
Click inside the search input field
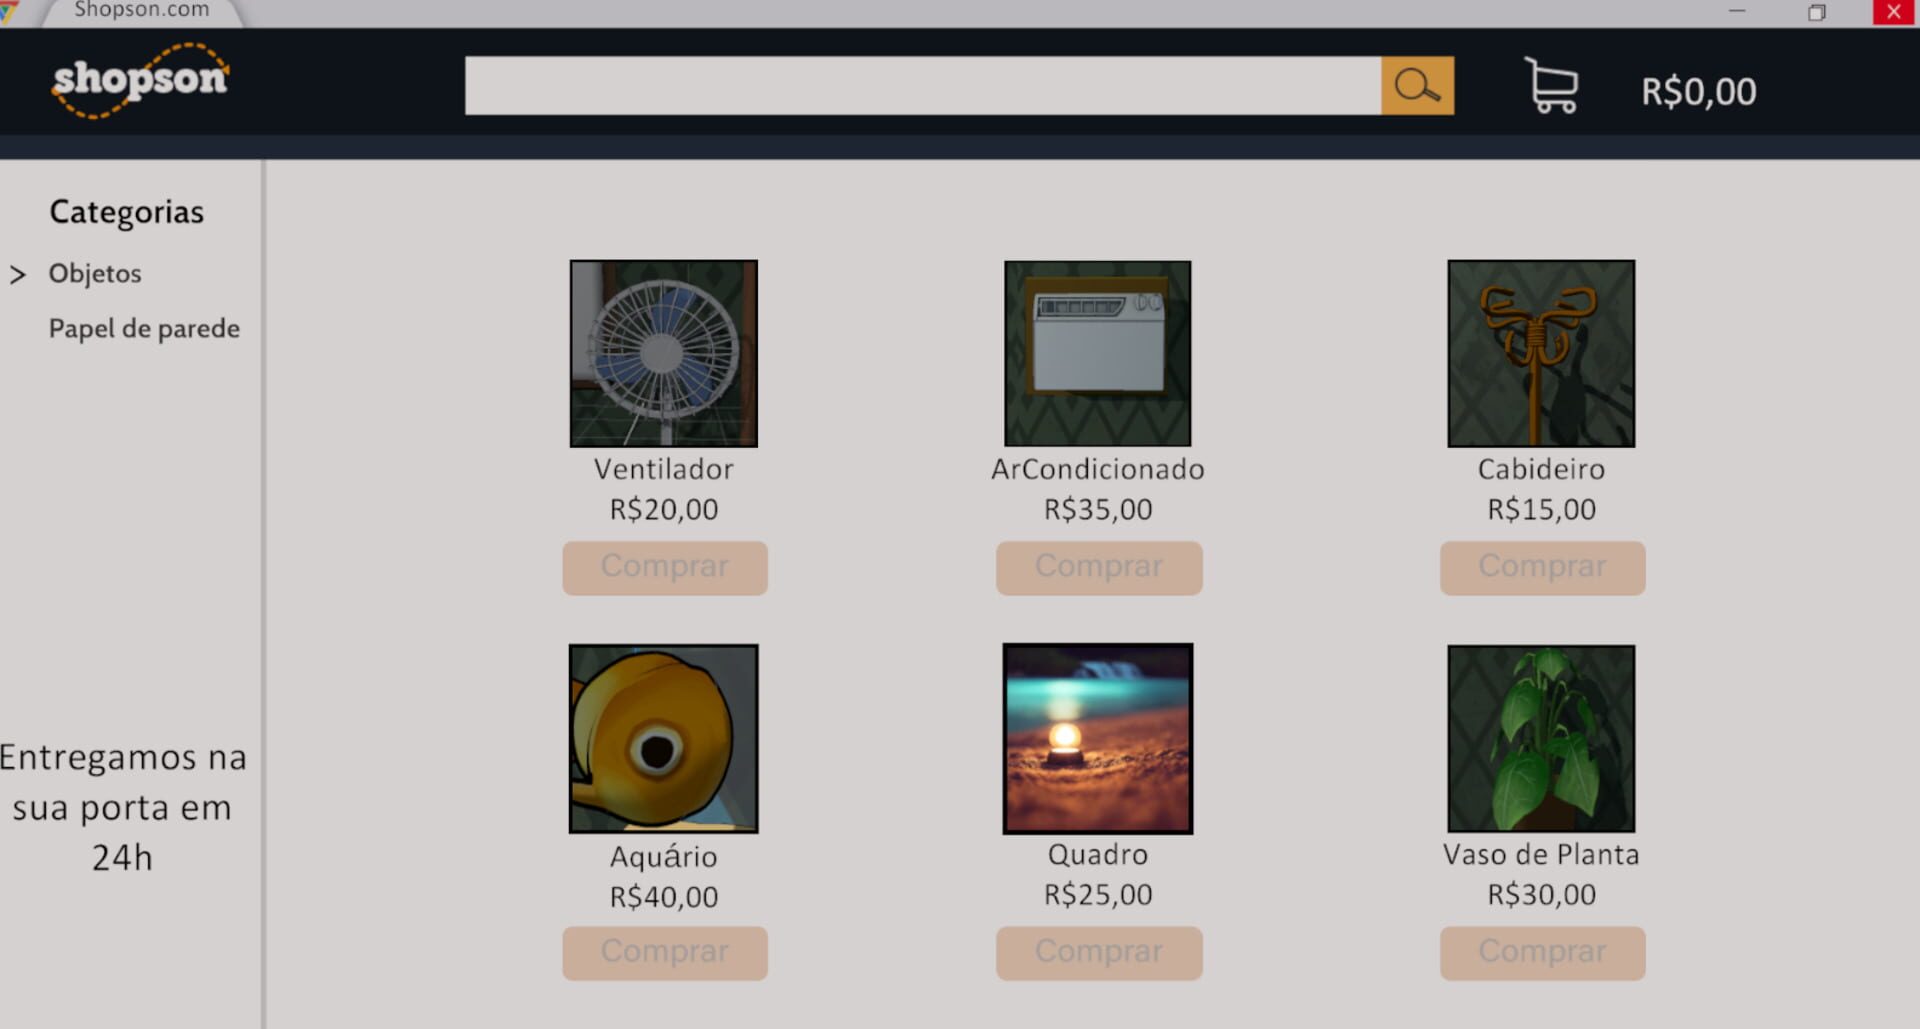coord(923,86)
